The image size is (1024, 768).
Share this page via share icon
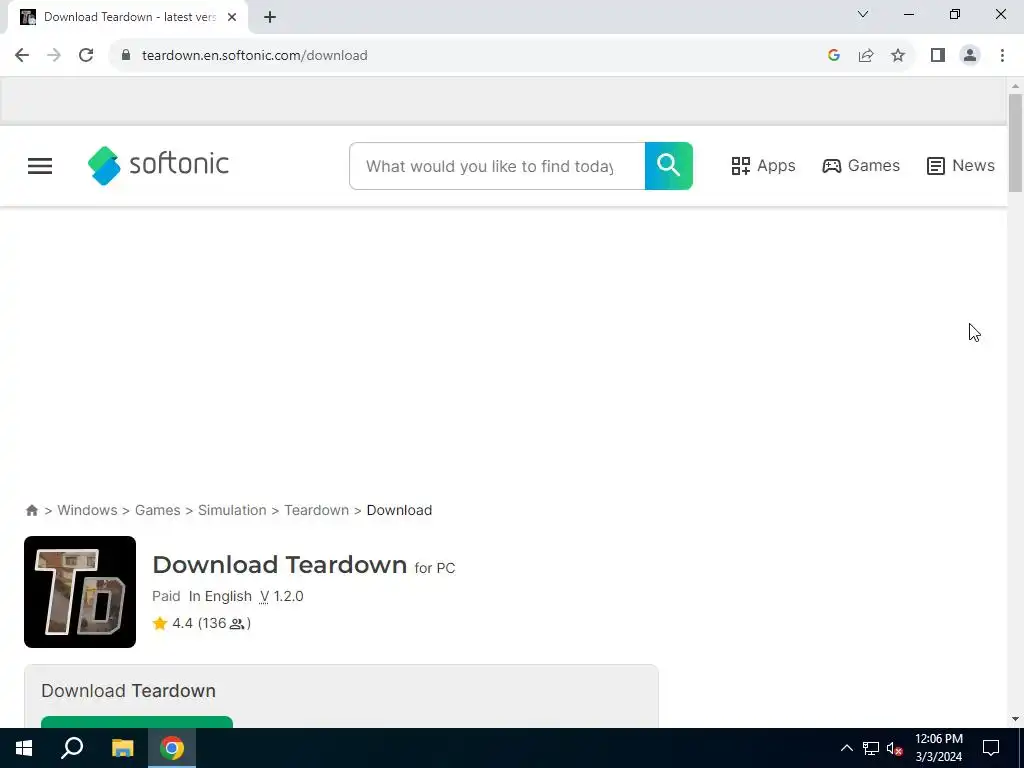[x=866, y=56]
